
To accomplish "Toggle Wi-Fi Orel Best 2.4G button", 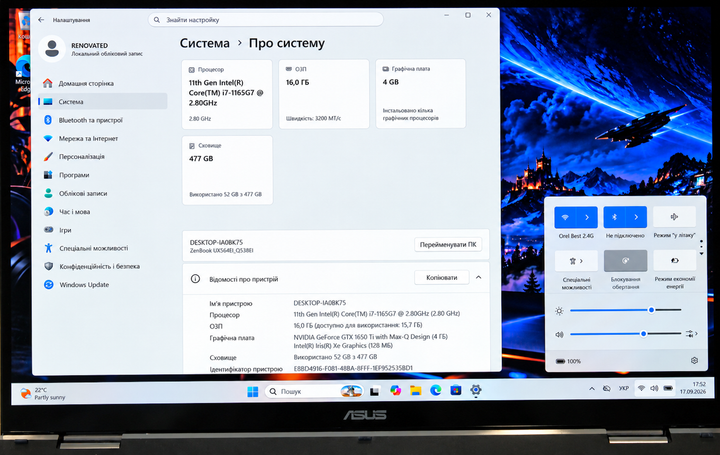I will click(x=565, y=217).
